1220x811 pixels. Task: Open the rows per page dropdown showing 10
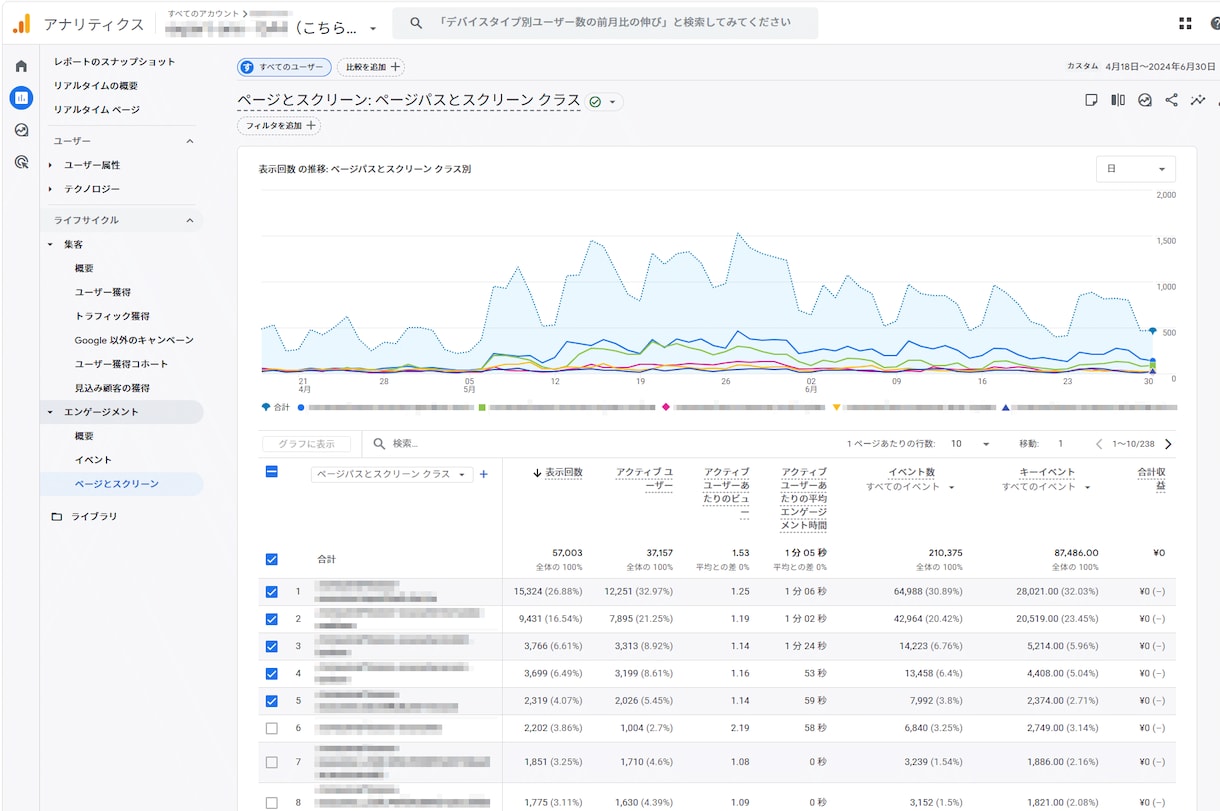[x=969, y=444]
